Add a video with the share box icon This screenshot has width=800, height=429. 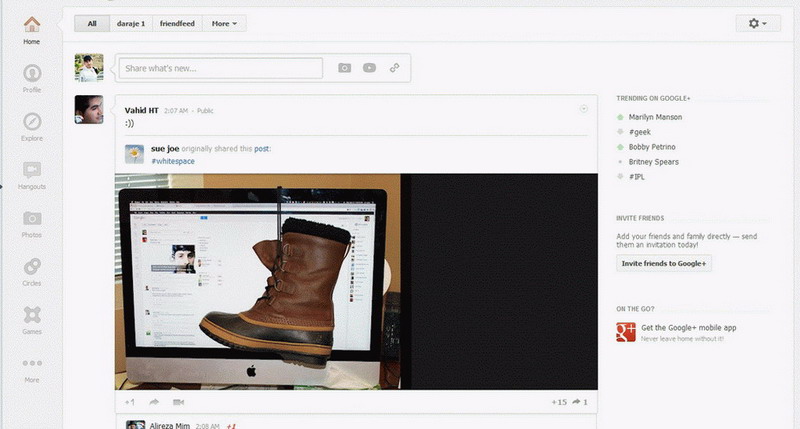(x=369, y=68)
